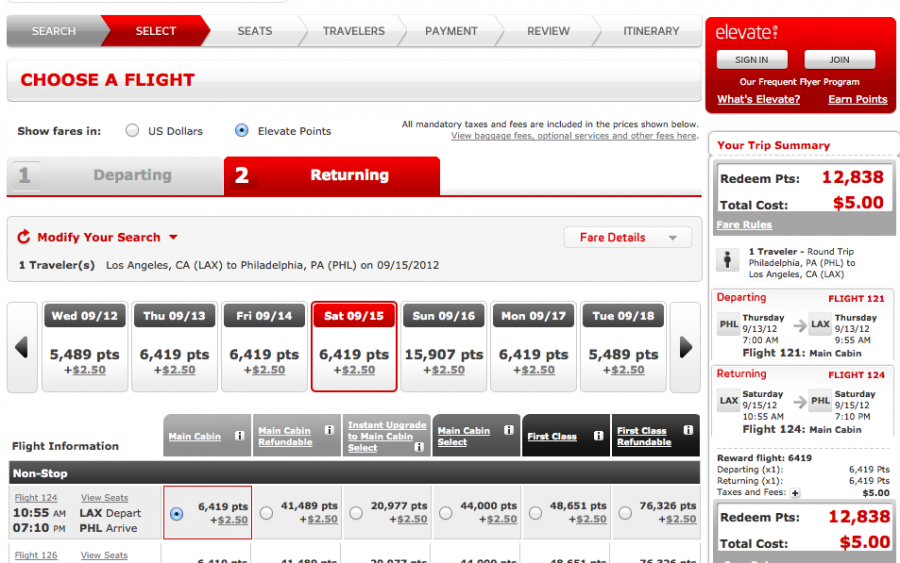The image size is (900, 563).
Task: Select US Dollars fare display
Action: click(132, 130)
